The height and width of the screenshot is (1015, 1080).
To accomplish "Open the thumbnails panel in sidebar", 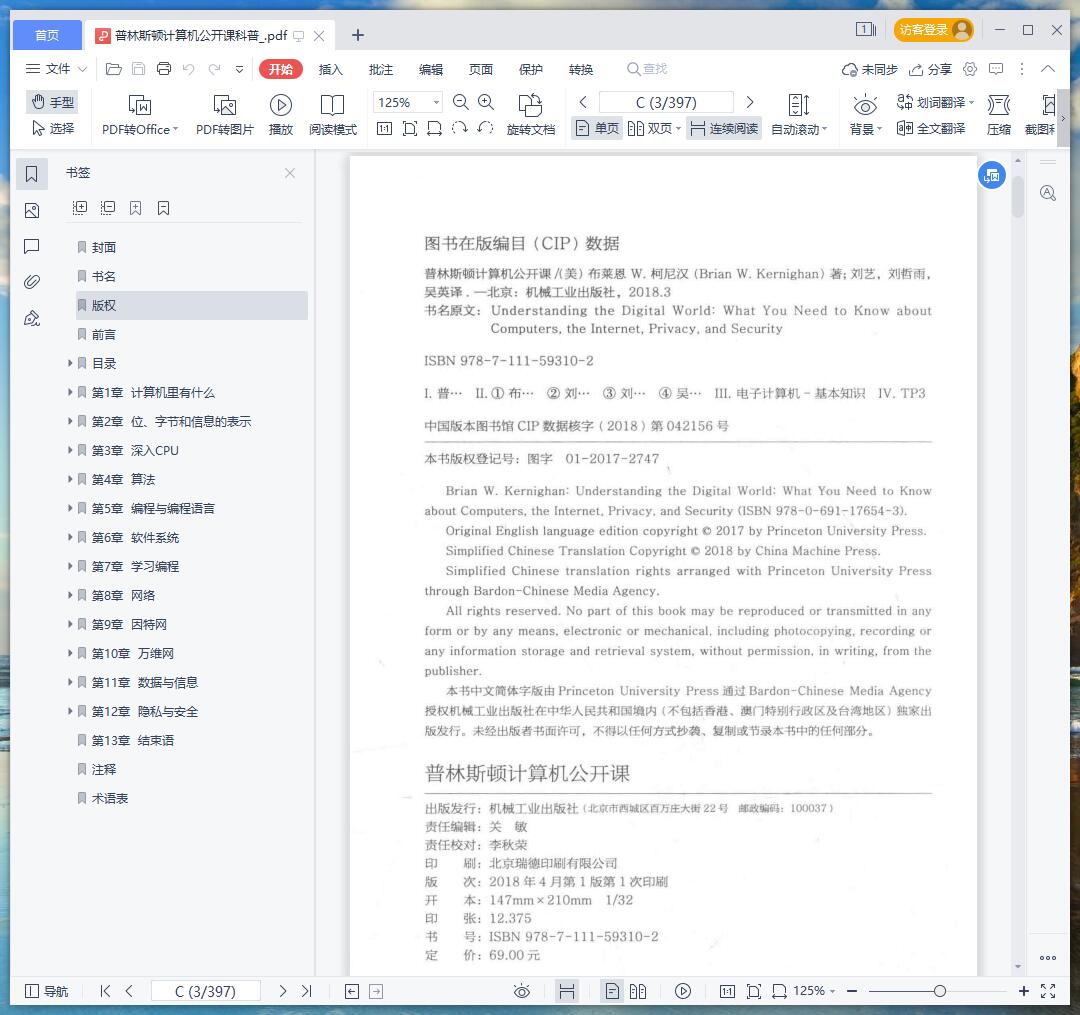I will tap(32, 210).
